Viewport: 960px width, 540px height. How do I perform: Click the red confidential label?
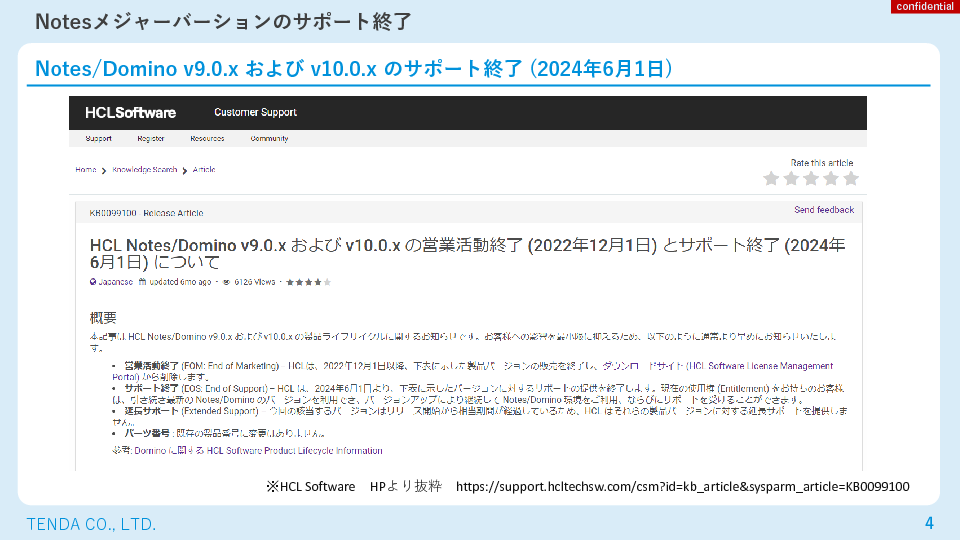924,7
